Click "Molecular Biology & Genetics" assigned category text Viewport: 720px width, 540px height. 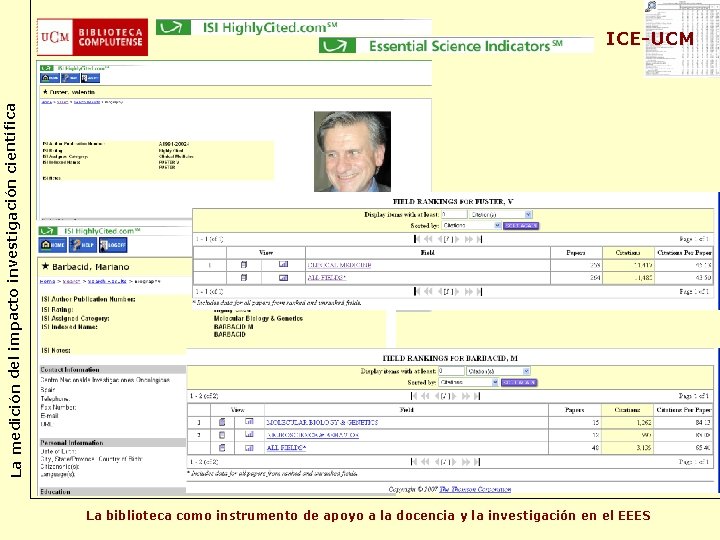pyautogui.click(x=258, y=318)
